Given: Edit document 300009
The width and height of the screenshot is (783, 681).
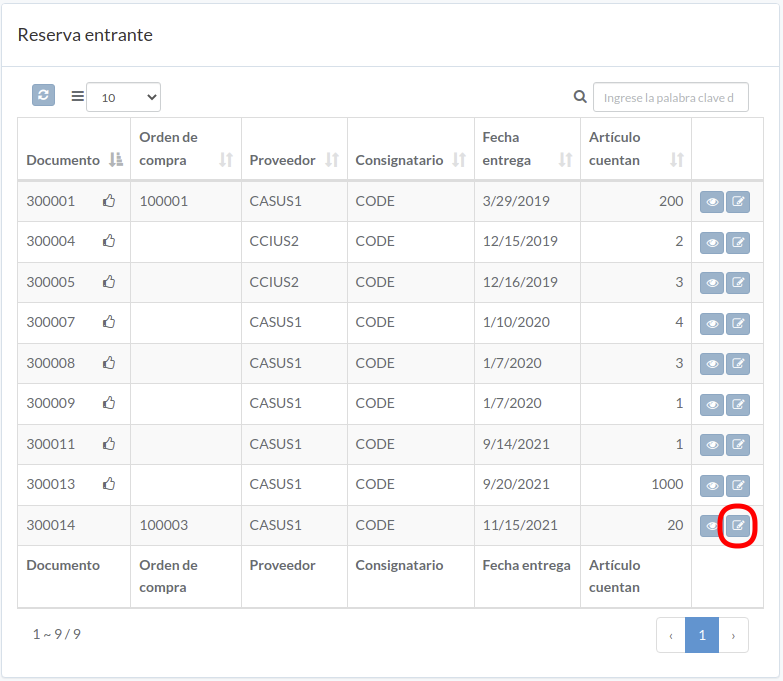Looking at the screenshot, I should point(738,404).
